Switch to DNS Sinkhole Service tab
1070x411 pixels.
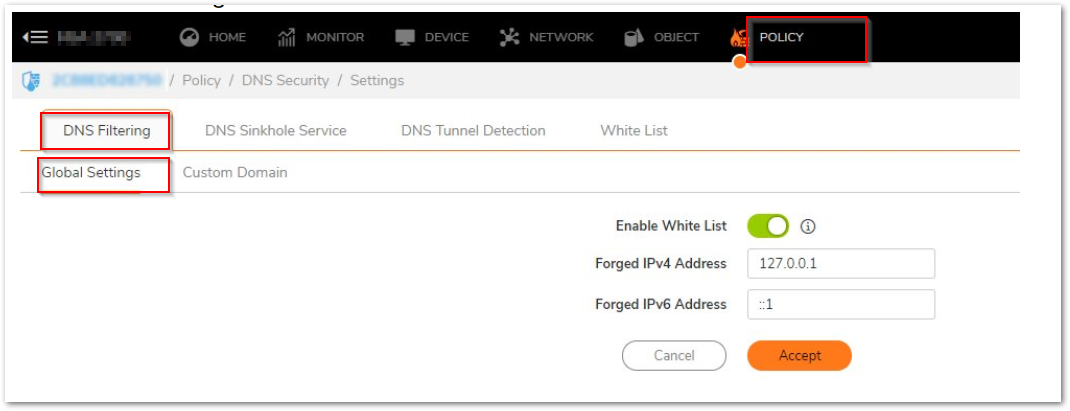pyautogui.click(x=275, y=130)
